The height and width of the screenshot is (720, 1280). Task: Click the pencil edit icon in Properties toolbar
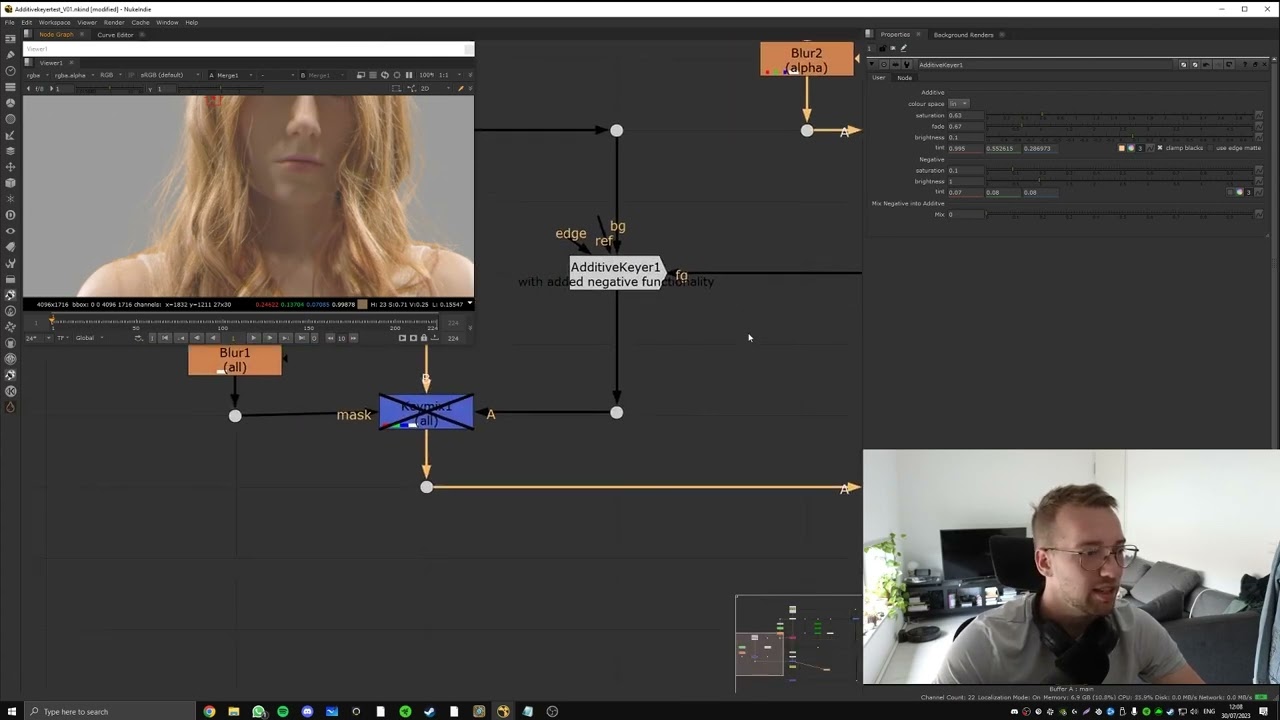point(904,48)
